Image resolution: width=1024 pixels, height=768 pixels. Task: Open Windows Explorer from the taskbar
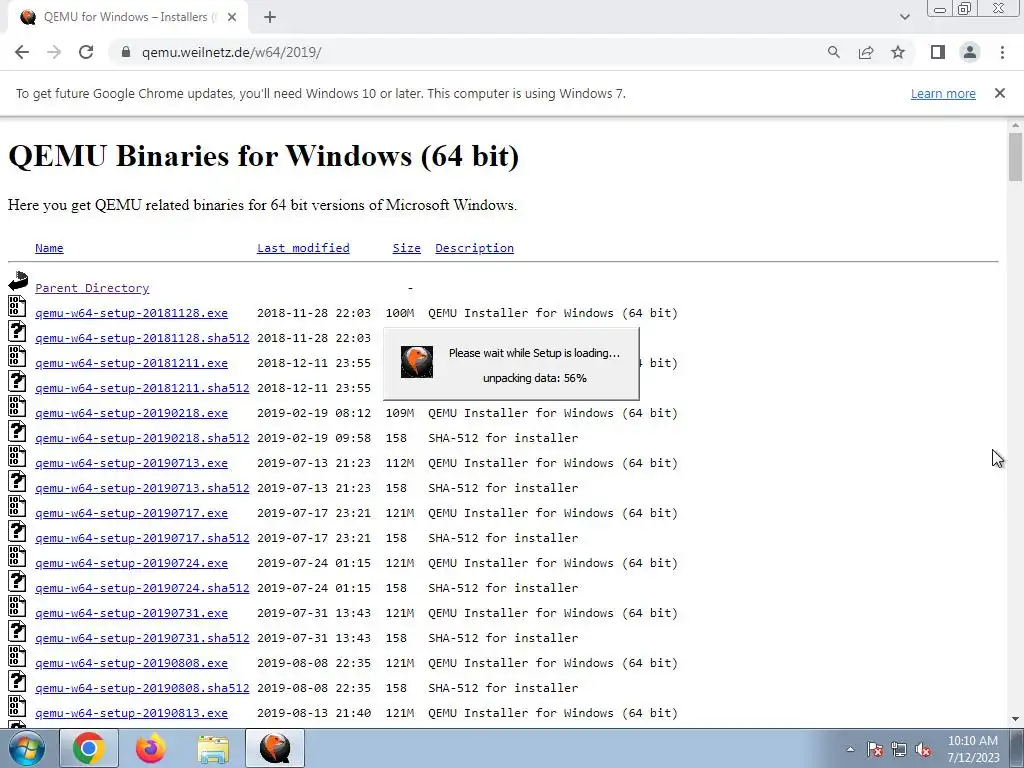[213, 748]
